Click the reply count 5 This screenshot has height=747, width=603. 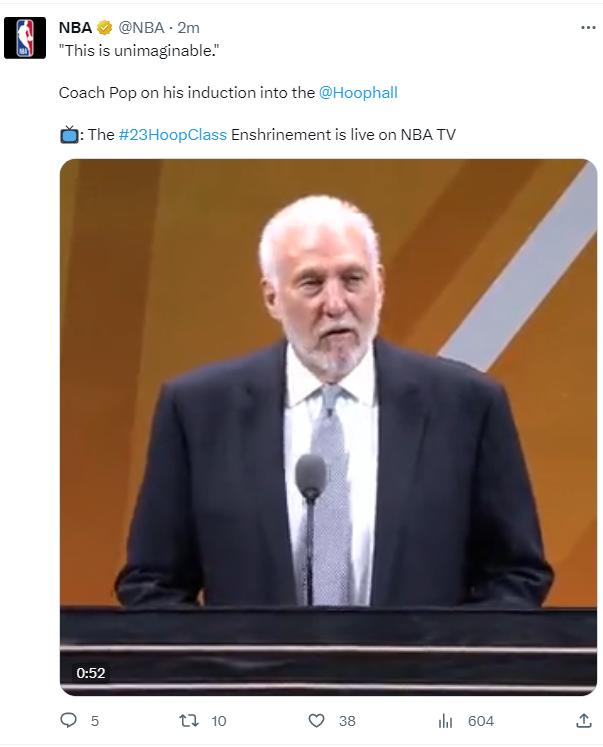[x=95, y=721]
